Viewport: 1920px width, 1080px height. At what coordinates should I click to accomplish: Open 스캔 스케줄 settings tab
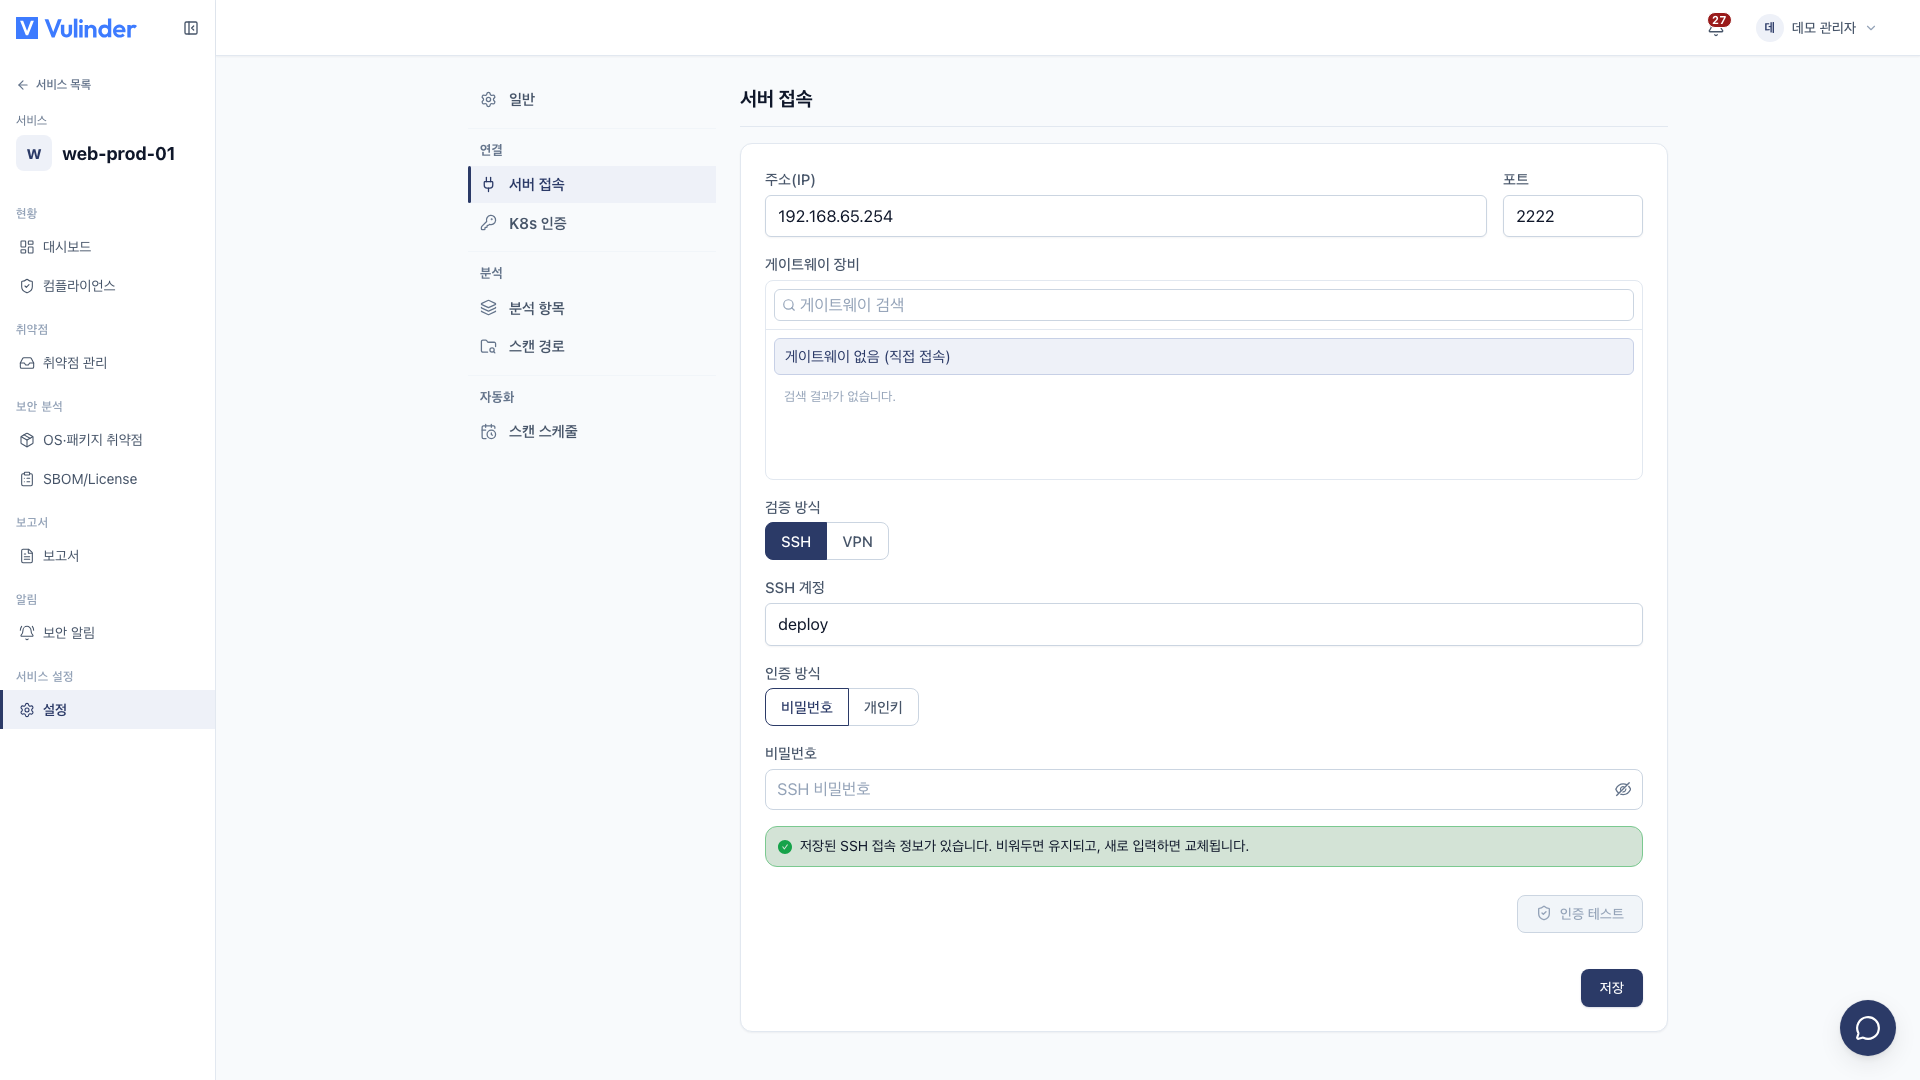[x=592, y=432]
